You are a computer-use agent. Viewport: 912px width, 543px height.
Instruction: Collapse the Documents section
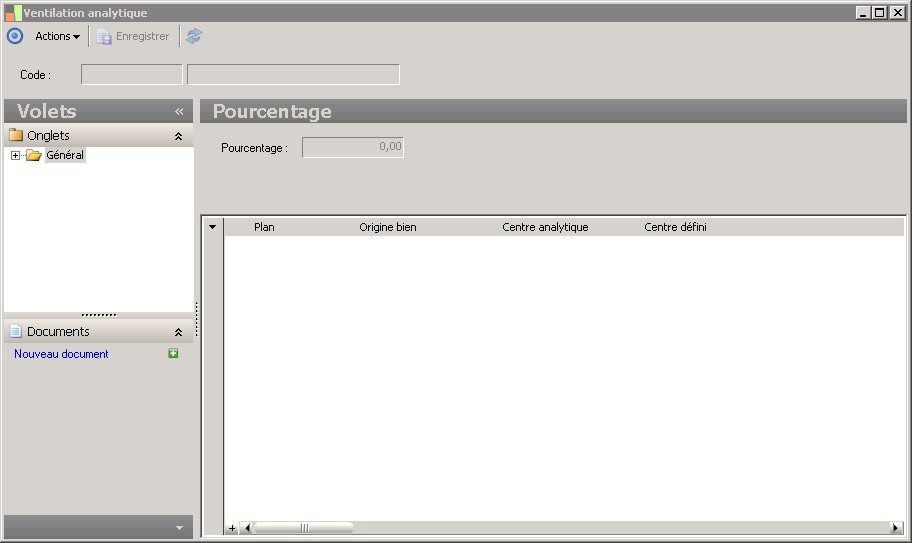click(179, 332)
